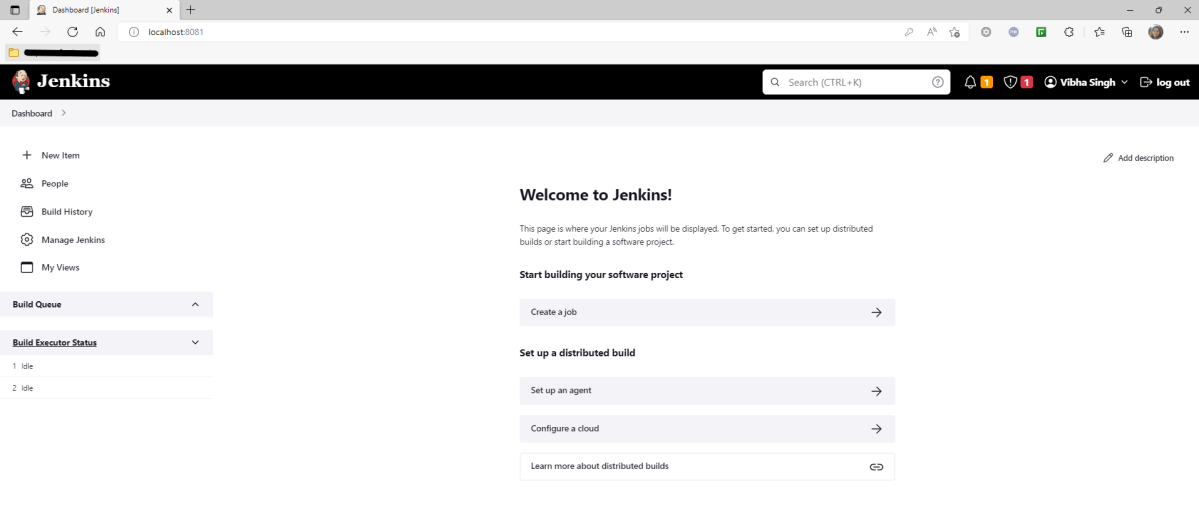Open the security shield warnings icon

pyautogui.click(x=1010, y=82)
